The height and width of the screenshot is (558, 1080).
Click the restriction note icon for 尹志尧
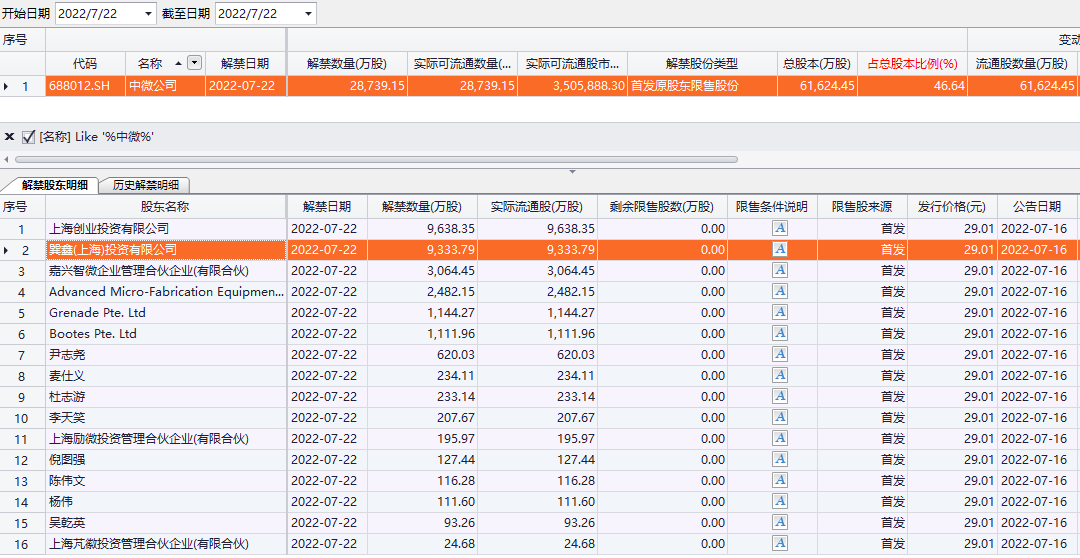780,355
